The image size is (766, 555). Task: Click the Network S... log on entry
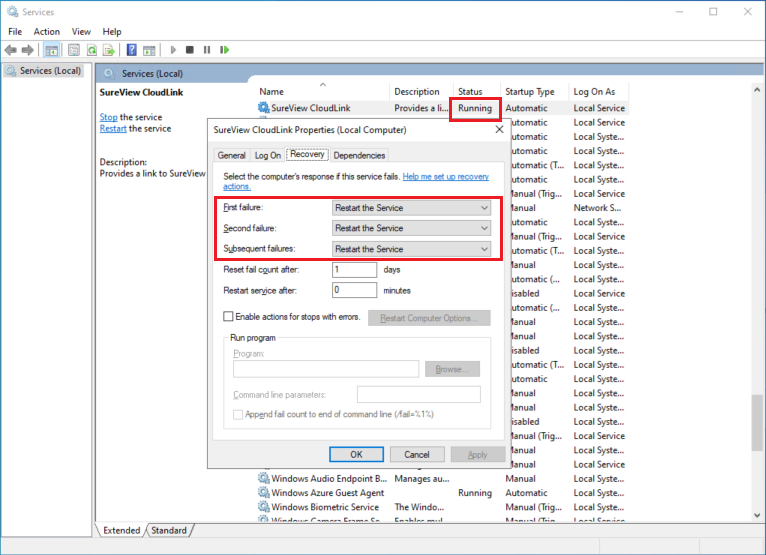(597, 208)
